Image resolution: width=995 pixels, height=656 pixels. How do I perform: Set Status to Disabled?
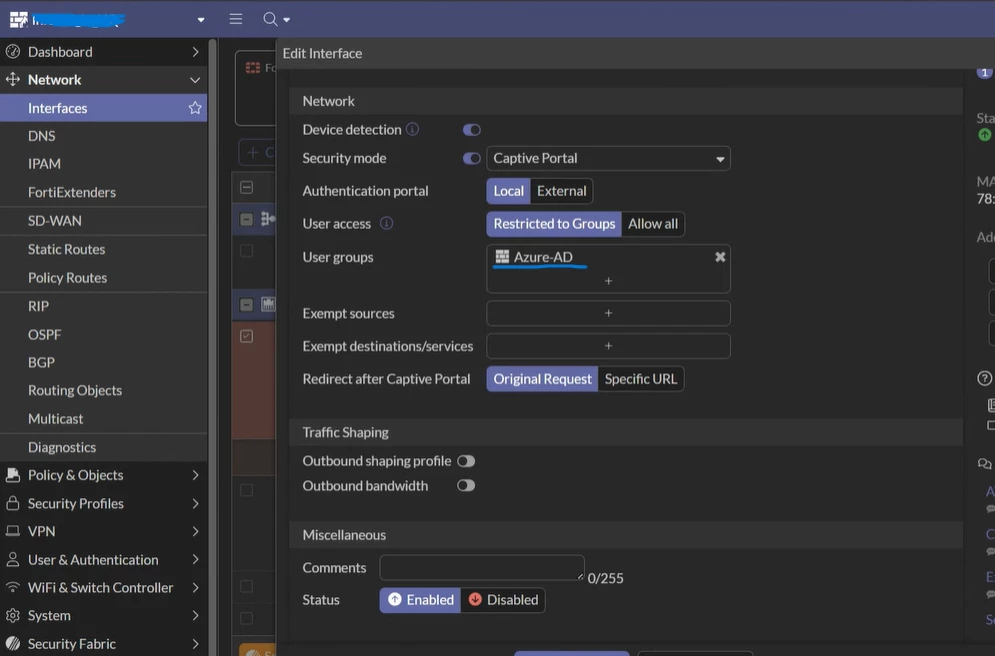pyautogui.click(x=503, y=600)
